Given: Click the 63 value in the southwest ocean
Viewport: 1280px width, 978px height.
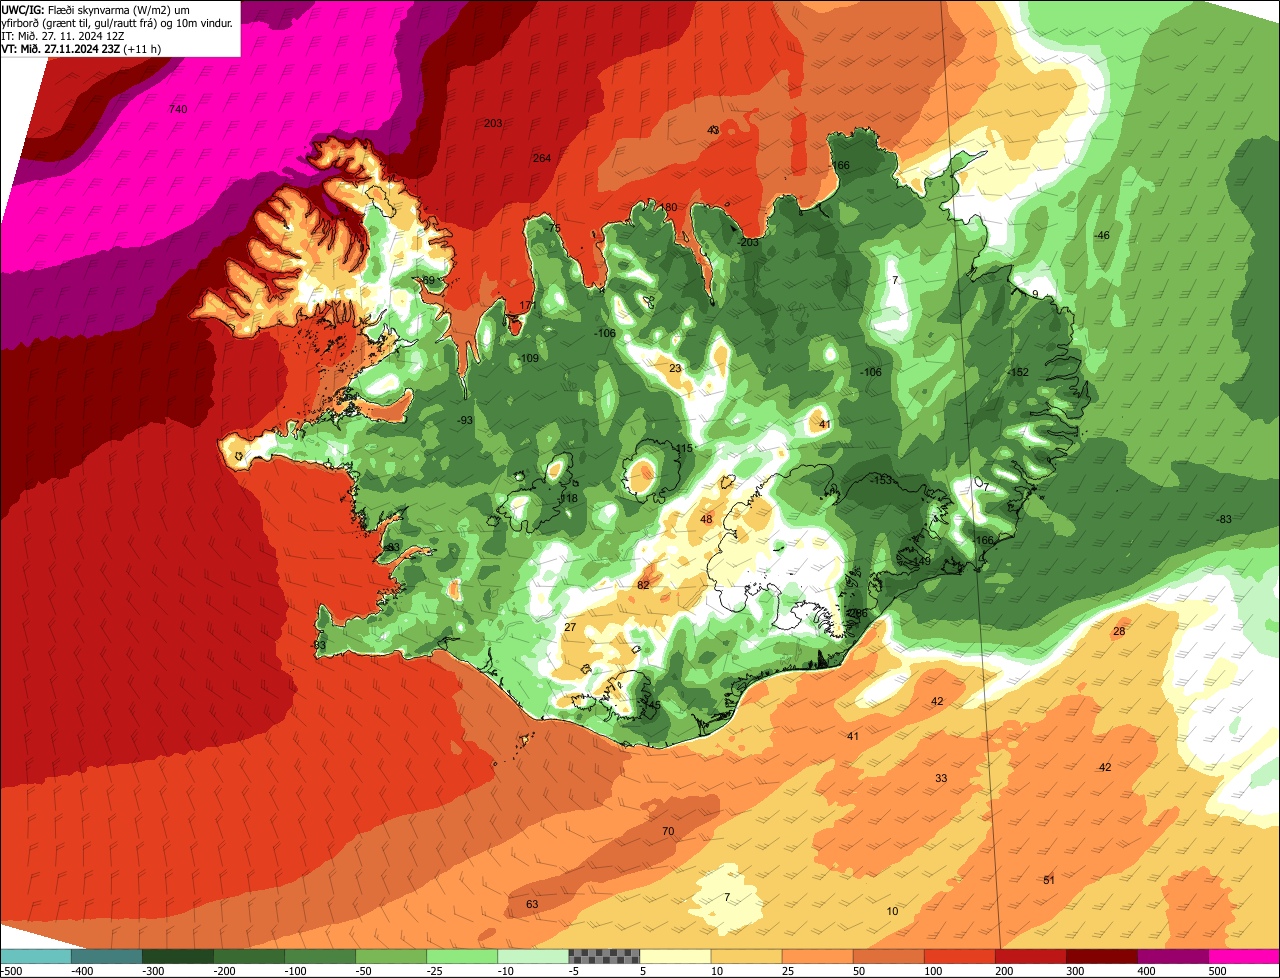Looking at the screenshot, I should 532,904.
